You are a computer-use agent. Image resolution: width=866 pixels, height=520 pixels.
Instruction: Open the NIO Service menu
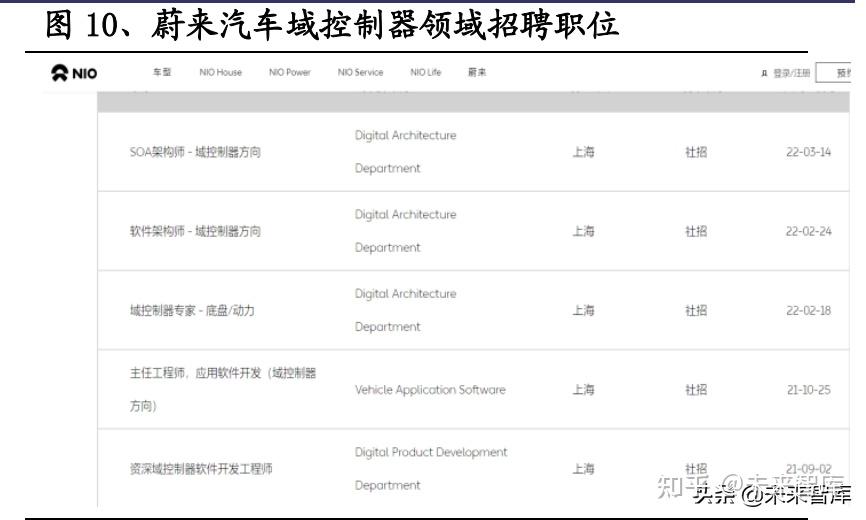click(x=360, y=72)
